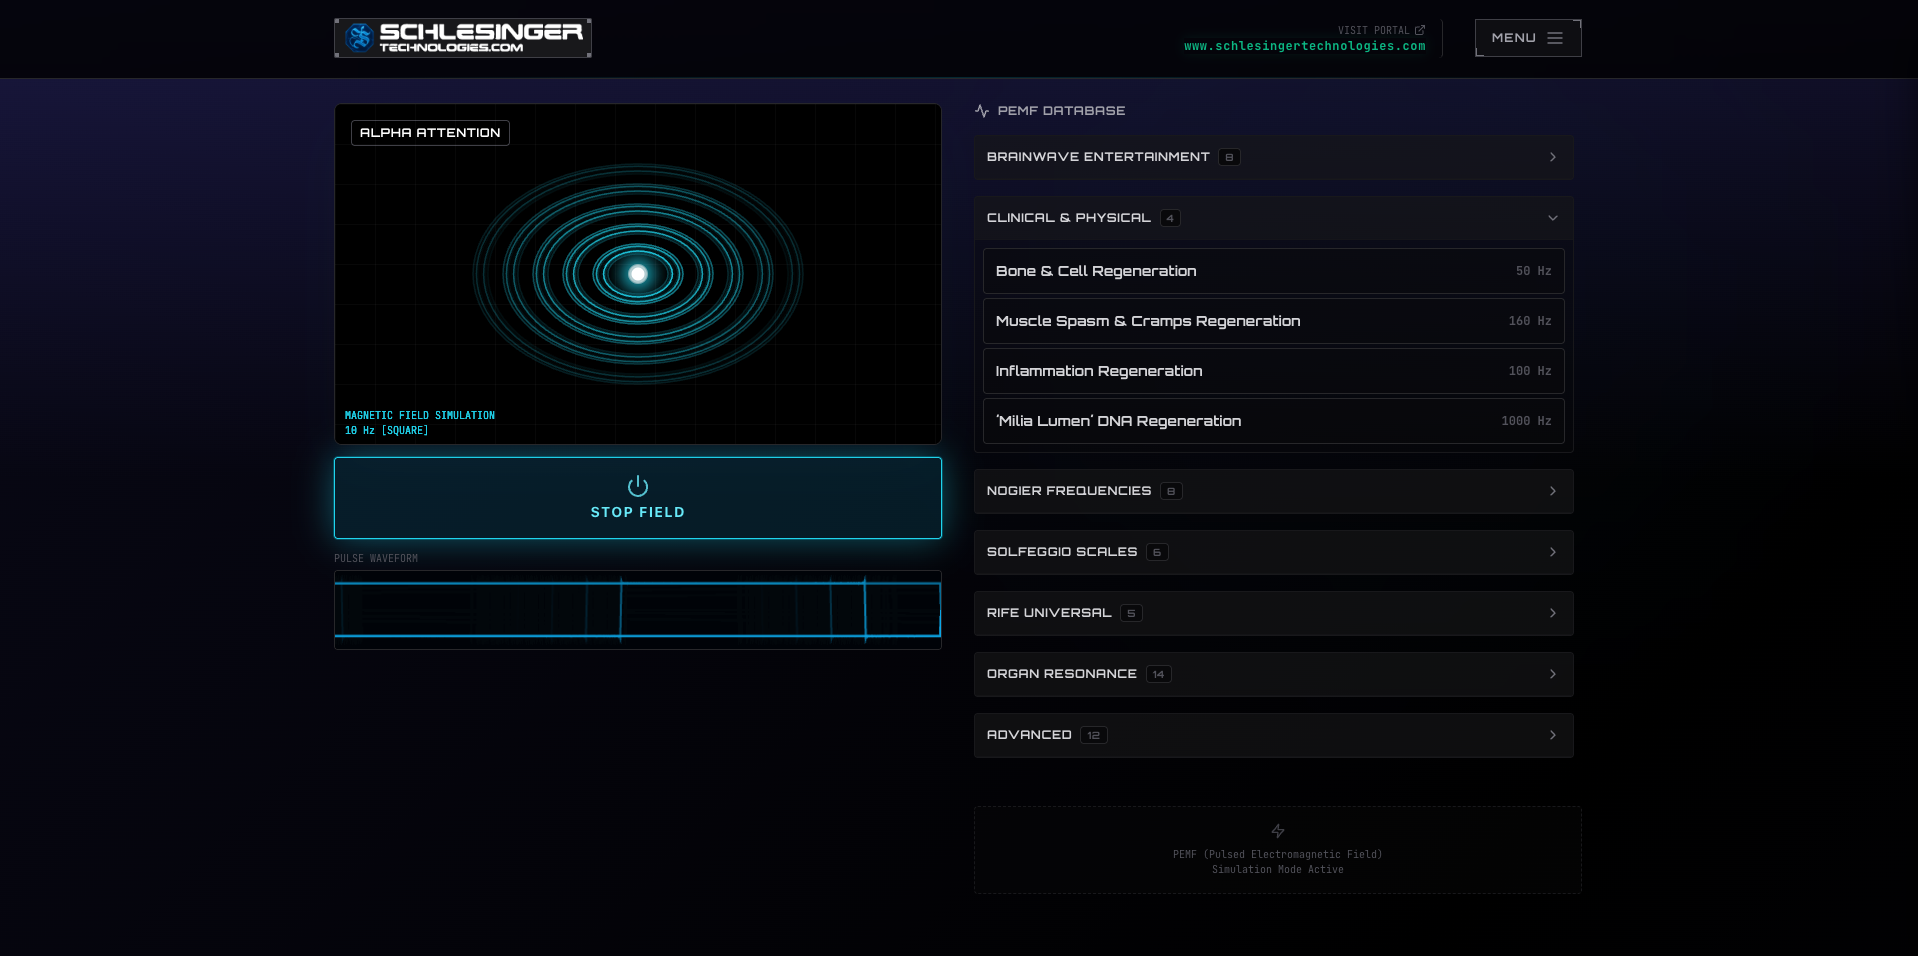The height and width of the screenshot is (956, 1918).
Task: Click the external link icon beside Visit Portal
Action: pyautogui.click(x=1419, y=30)
